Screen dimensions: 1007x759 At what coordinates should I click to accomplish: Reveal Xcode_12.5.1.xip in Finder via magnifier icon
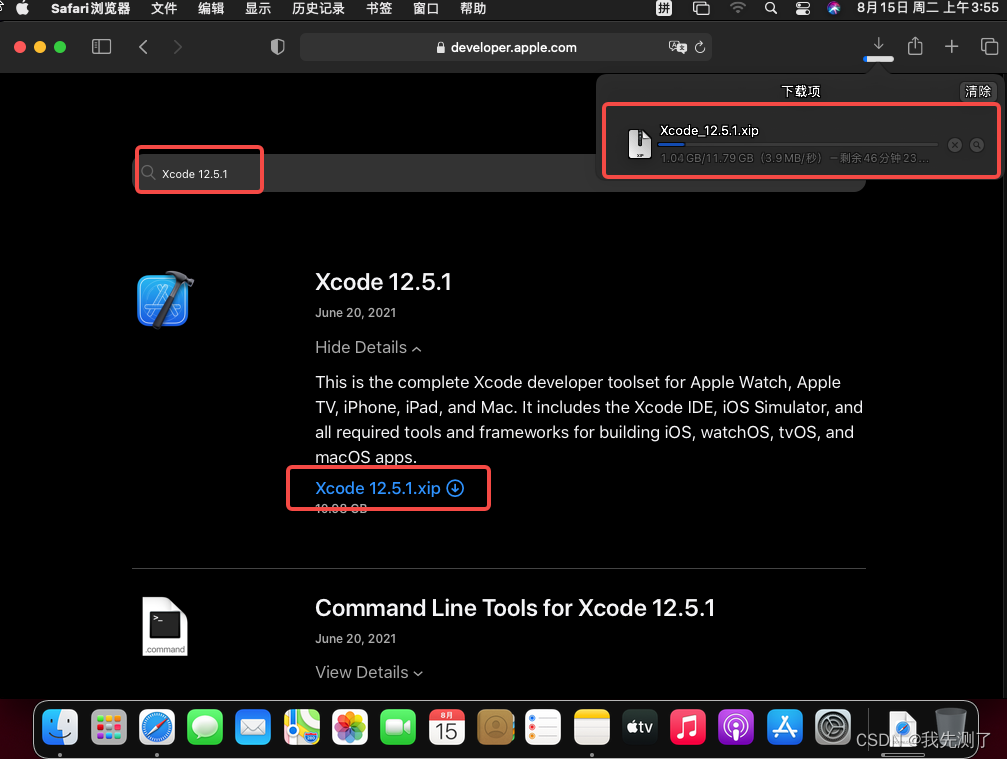(x=977, y=145)
